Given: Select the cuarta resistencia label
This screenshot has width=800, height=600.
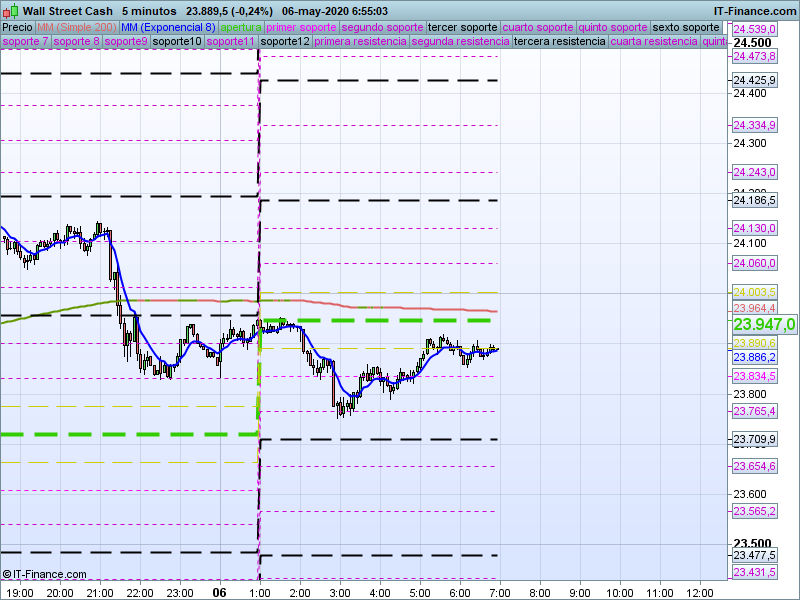Looking at the screenshot, I should coord(654,42).
